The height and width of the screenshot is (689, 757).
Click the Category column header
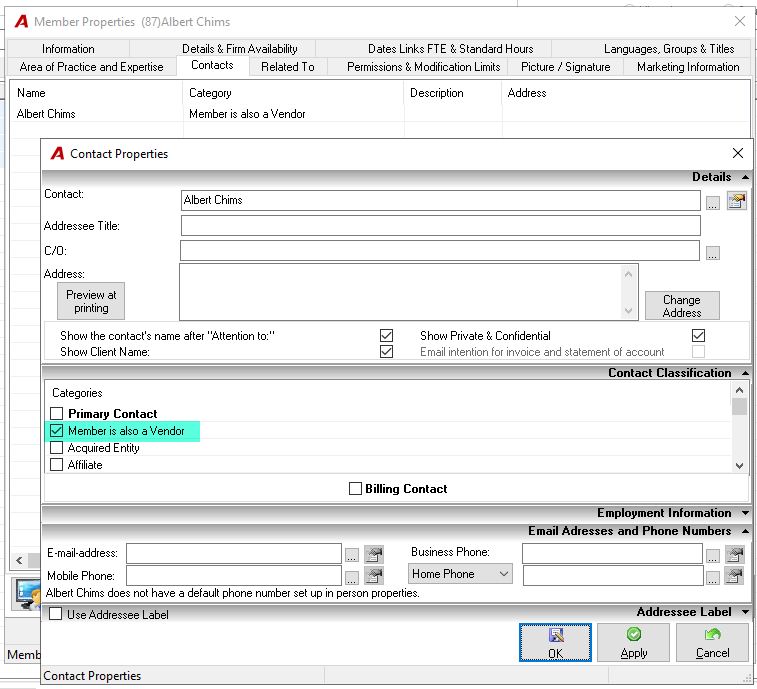(x=293, y=93)
